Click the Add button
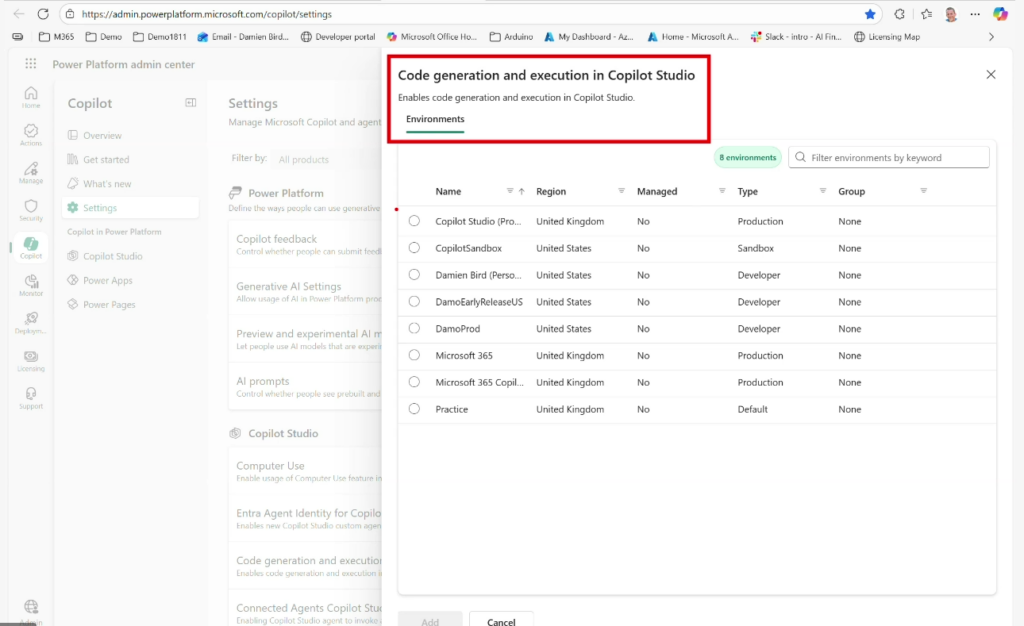The height and width of the screenshot is (626, 1024). click(x=430, y=621)
